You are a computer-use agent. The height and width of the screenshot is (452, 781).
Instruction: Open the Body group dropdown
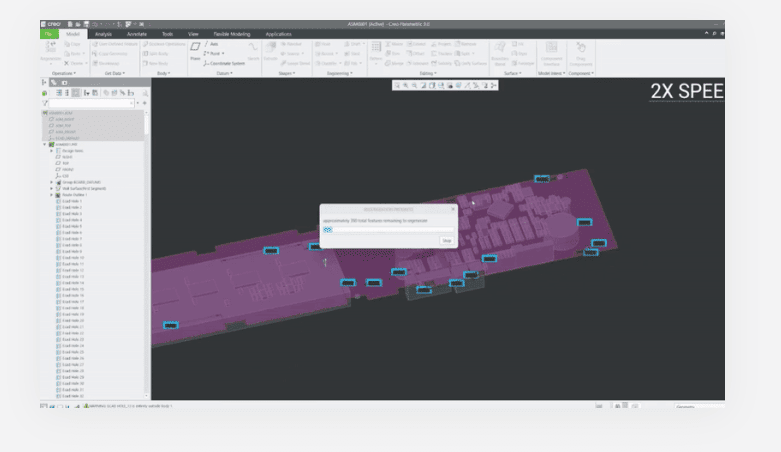point(163,73)
